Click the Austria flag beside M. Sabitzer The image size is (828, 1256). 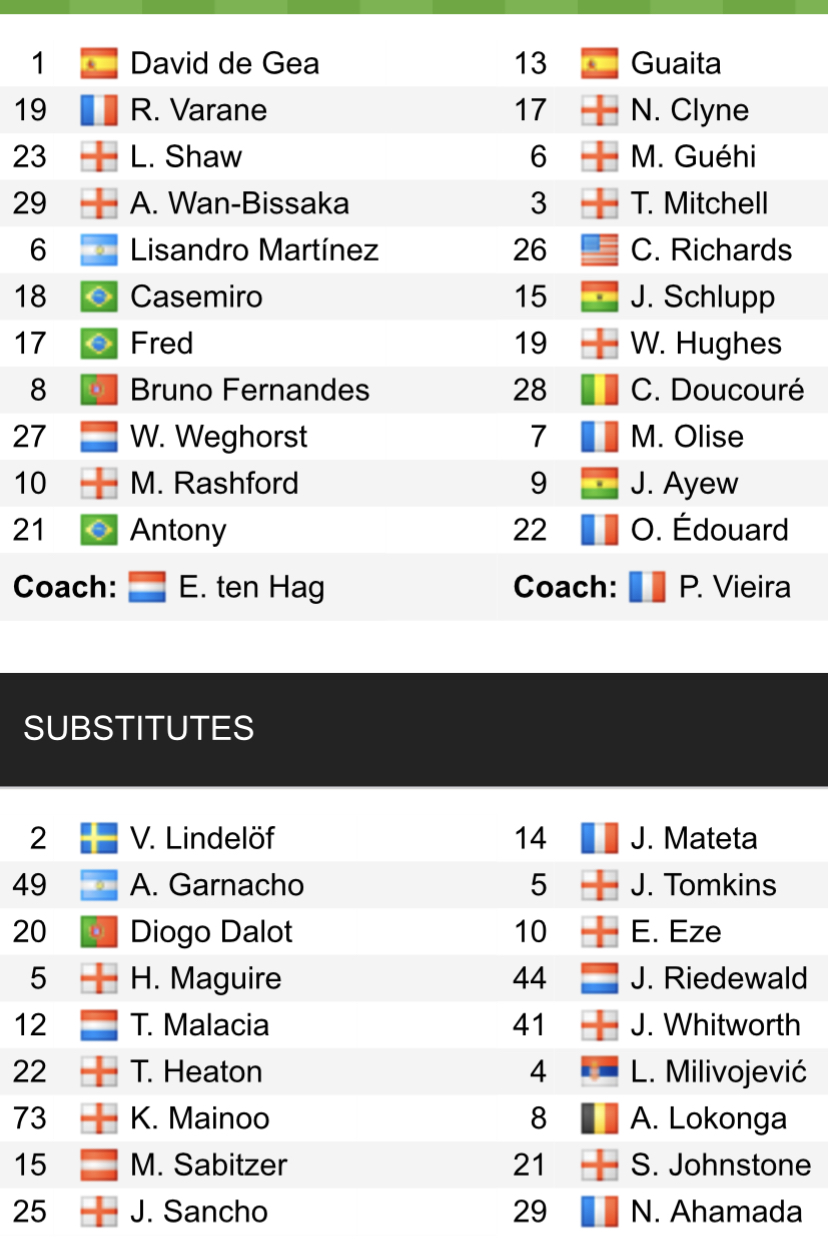[99, 1165]
